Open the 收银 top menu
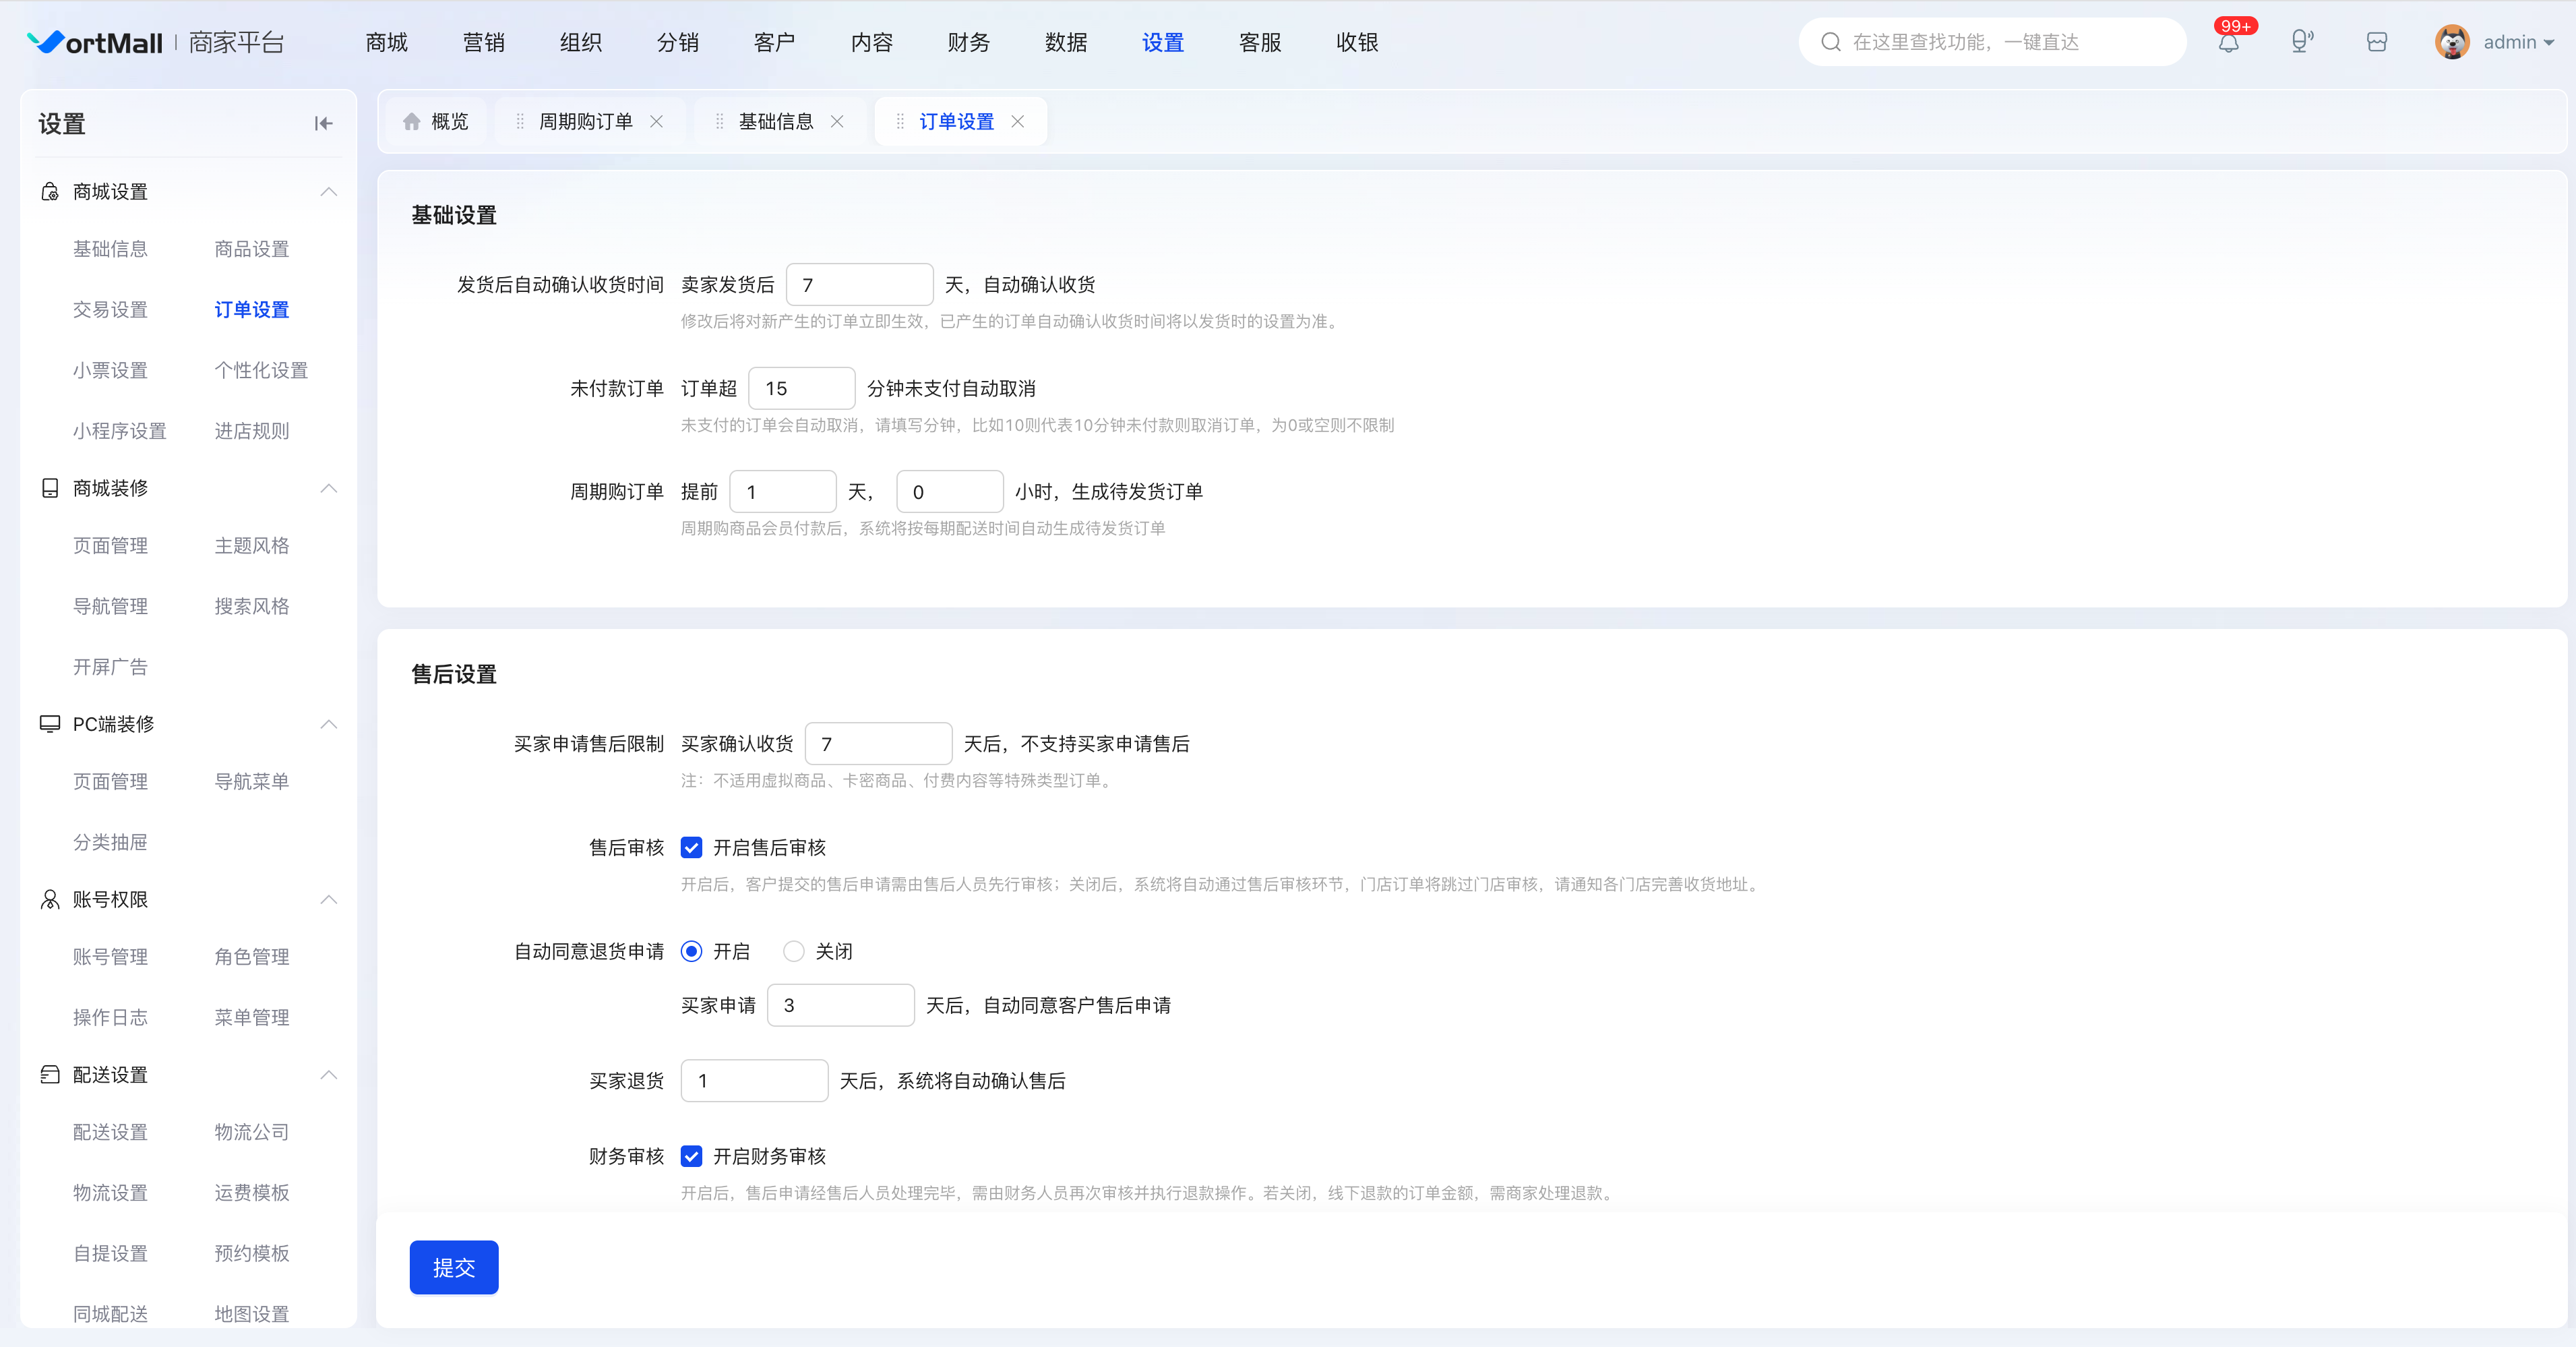Viewport: 2576px width, 1347px height. pos(1357,42)
